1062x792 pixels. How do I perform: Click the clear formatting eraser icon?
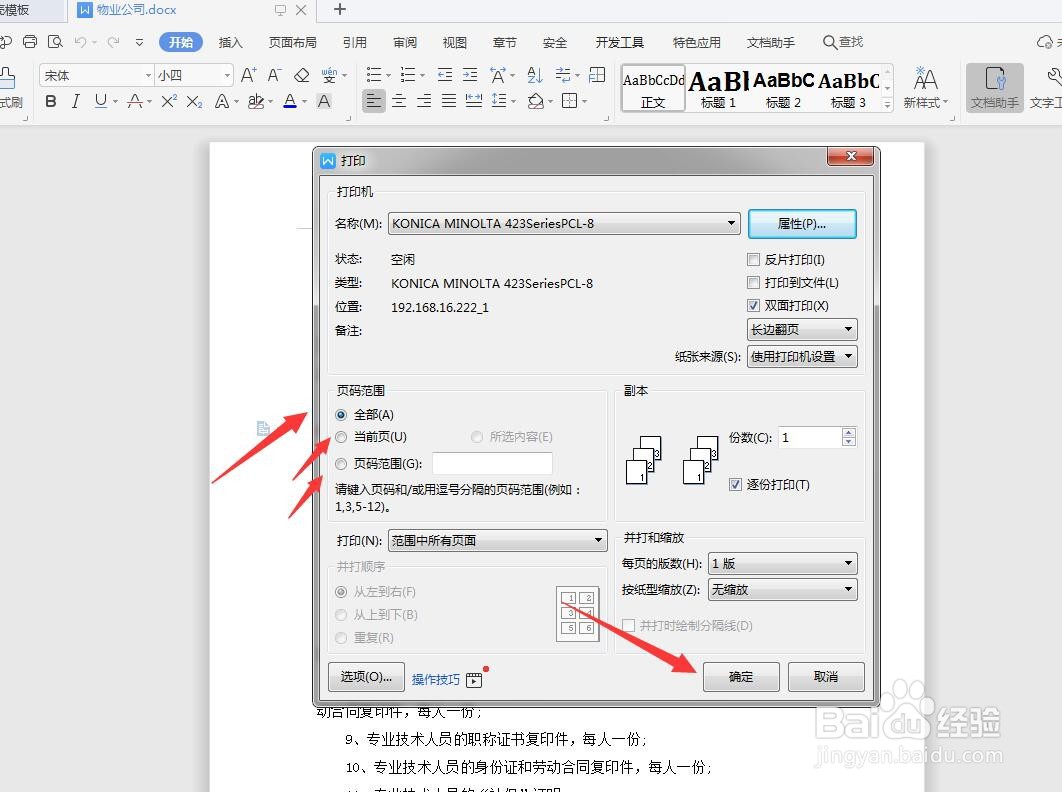(303, 74)
